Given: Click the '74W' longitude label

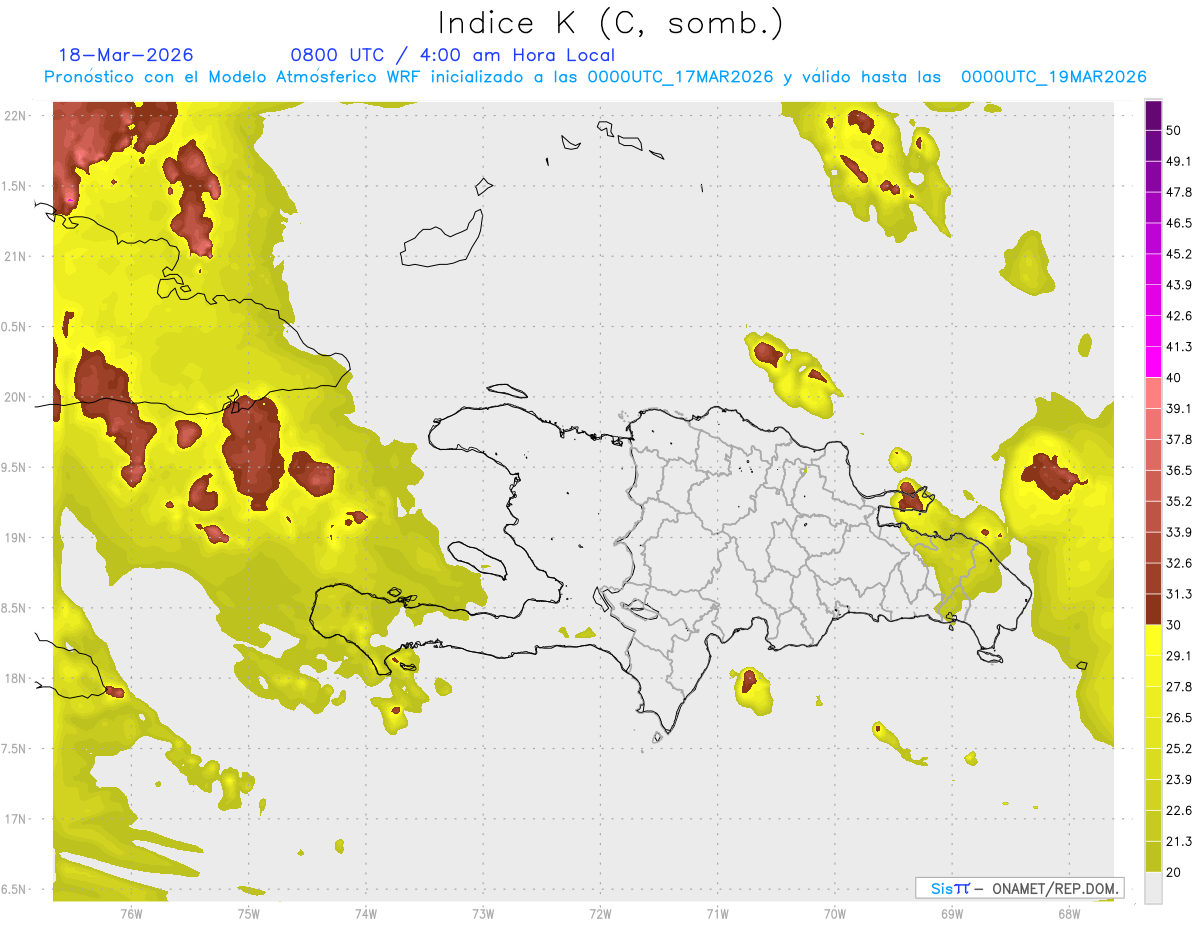Looking at the screenshot, I should 366,913.
